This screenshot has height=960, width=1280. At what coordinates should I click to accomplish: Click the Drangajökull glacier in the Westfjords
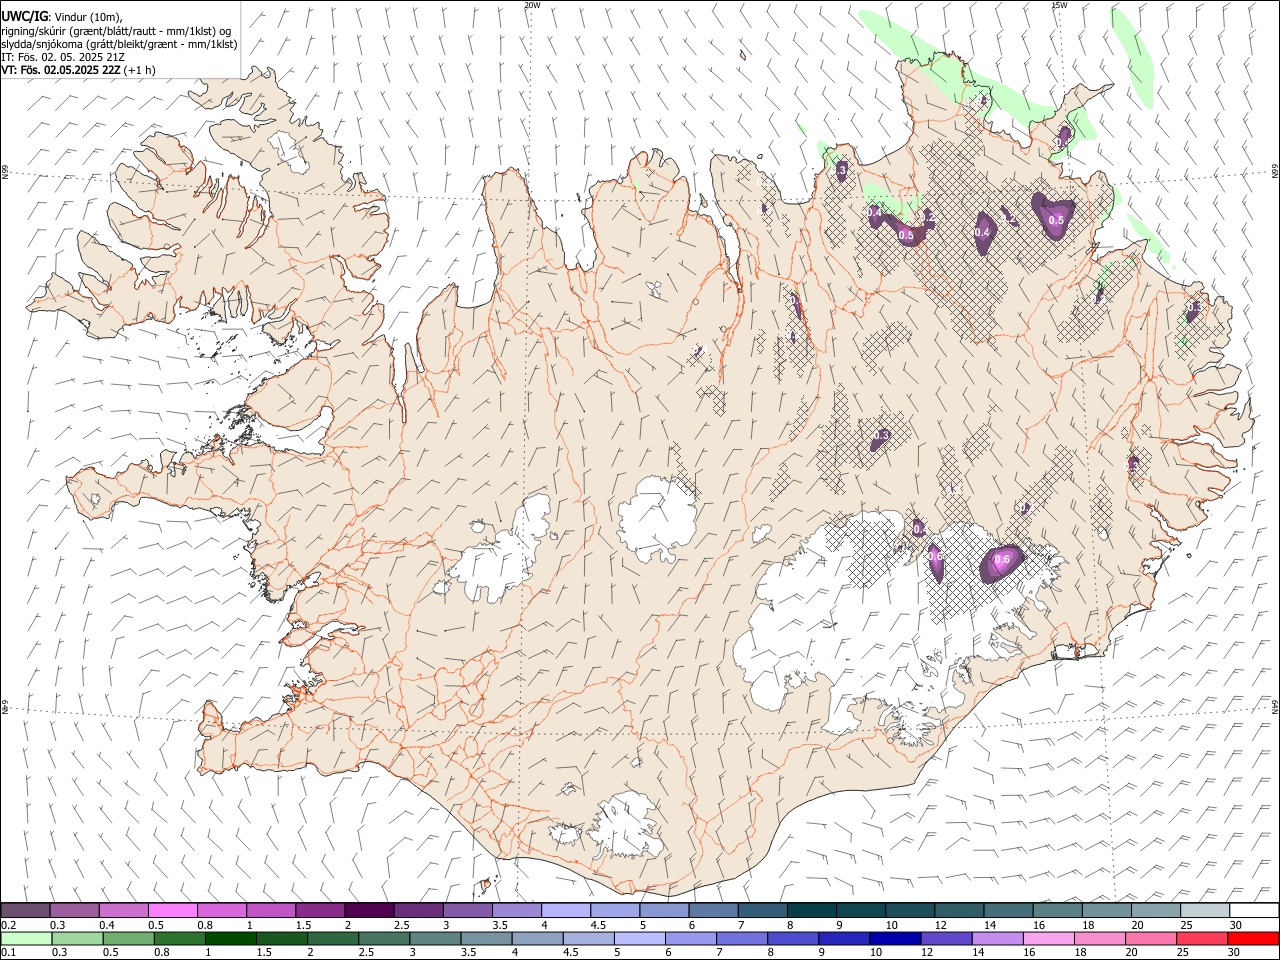[x=290, y=150]
